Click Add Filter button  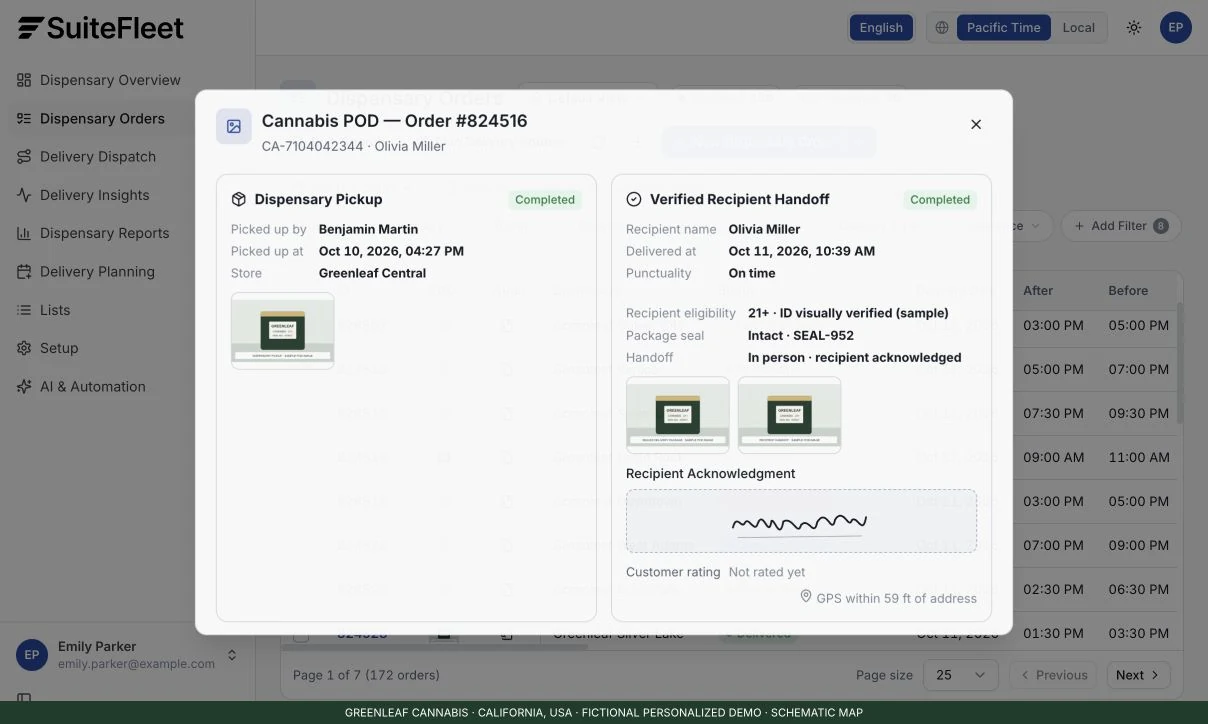1121,226
